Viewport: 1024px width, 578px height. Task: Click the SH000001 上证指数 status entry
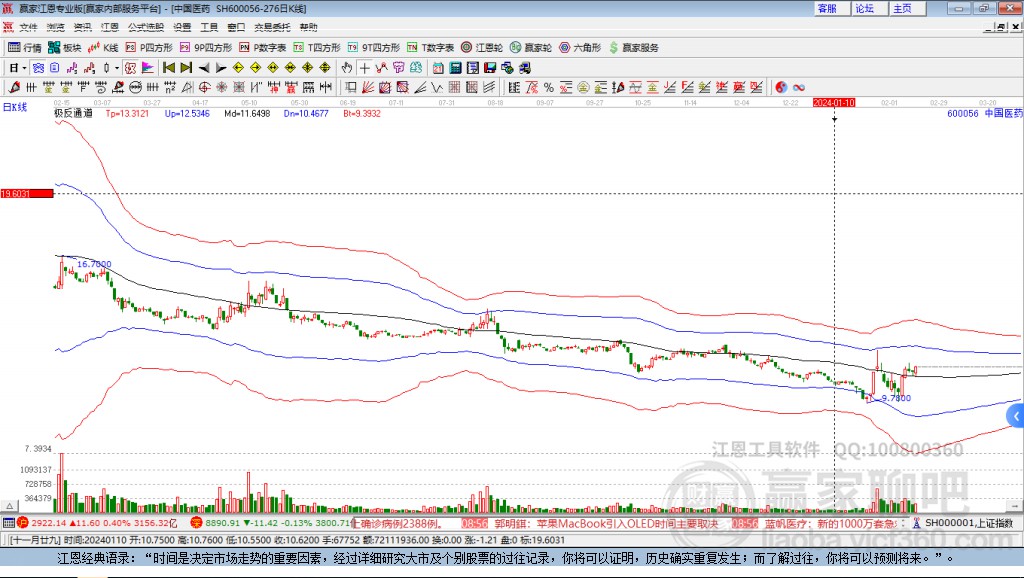pyautogui.click(x=964, y=523)
